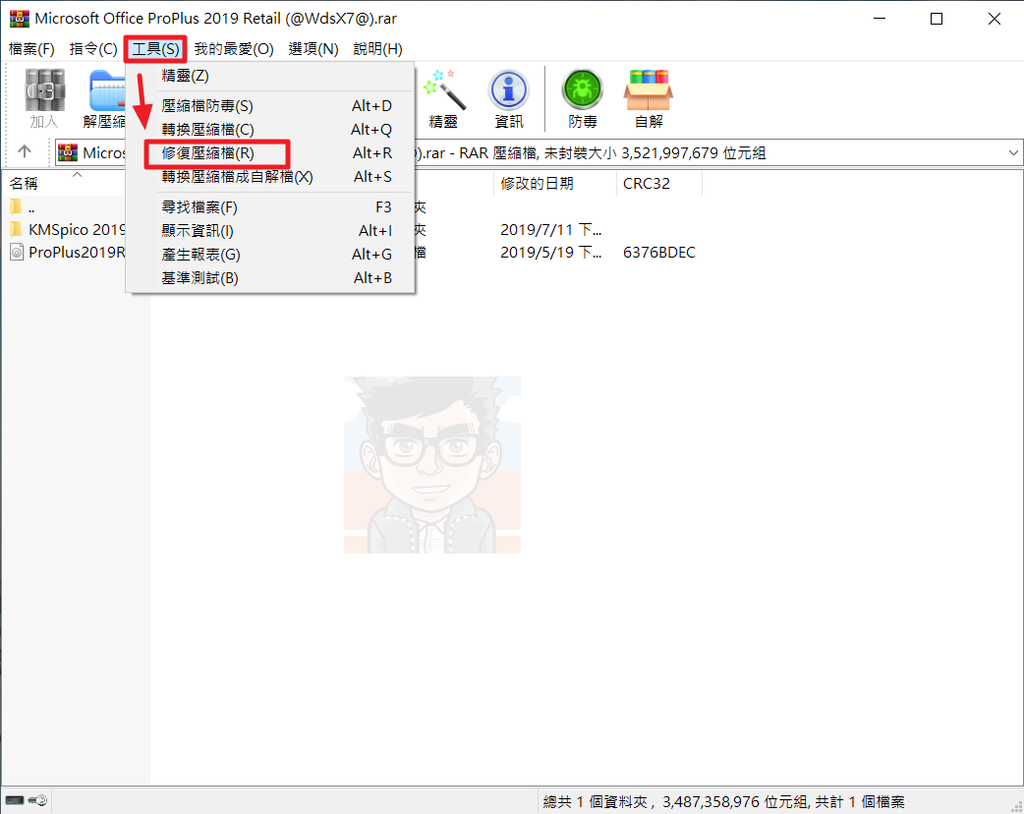Sort by CRC32 column header
Image resolution: width=1024 pixels, height=814 pixels.
pos(658,184)
